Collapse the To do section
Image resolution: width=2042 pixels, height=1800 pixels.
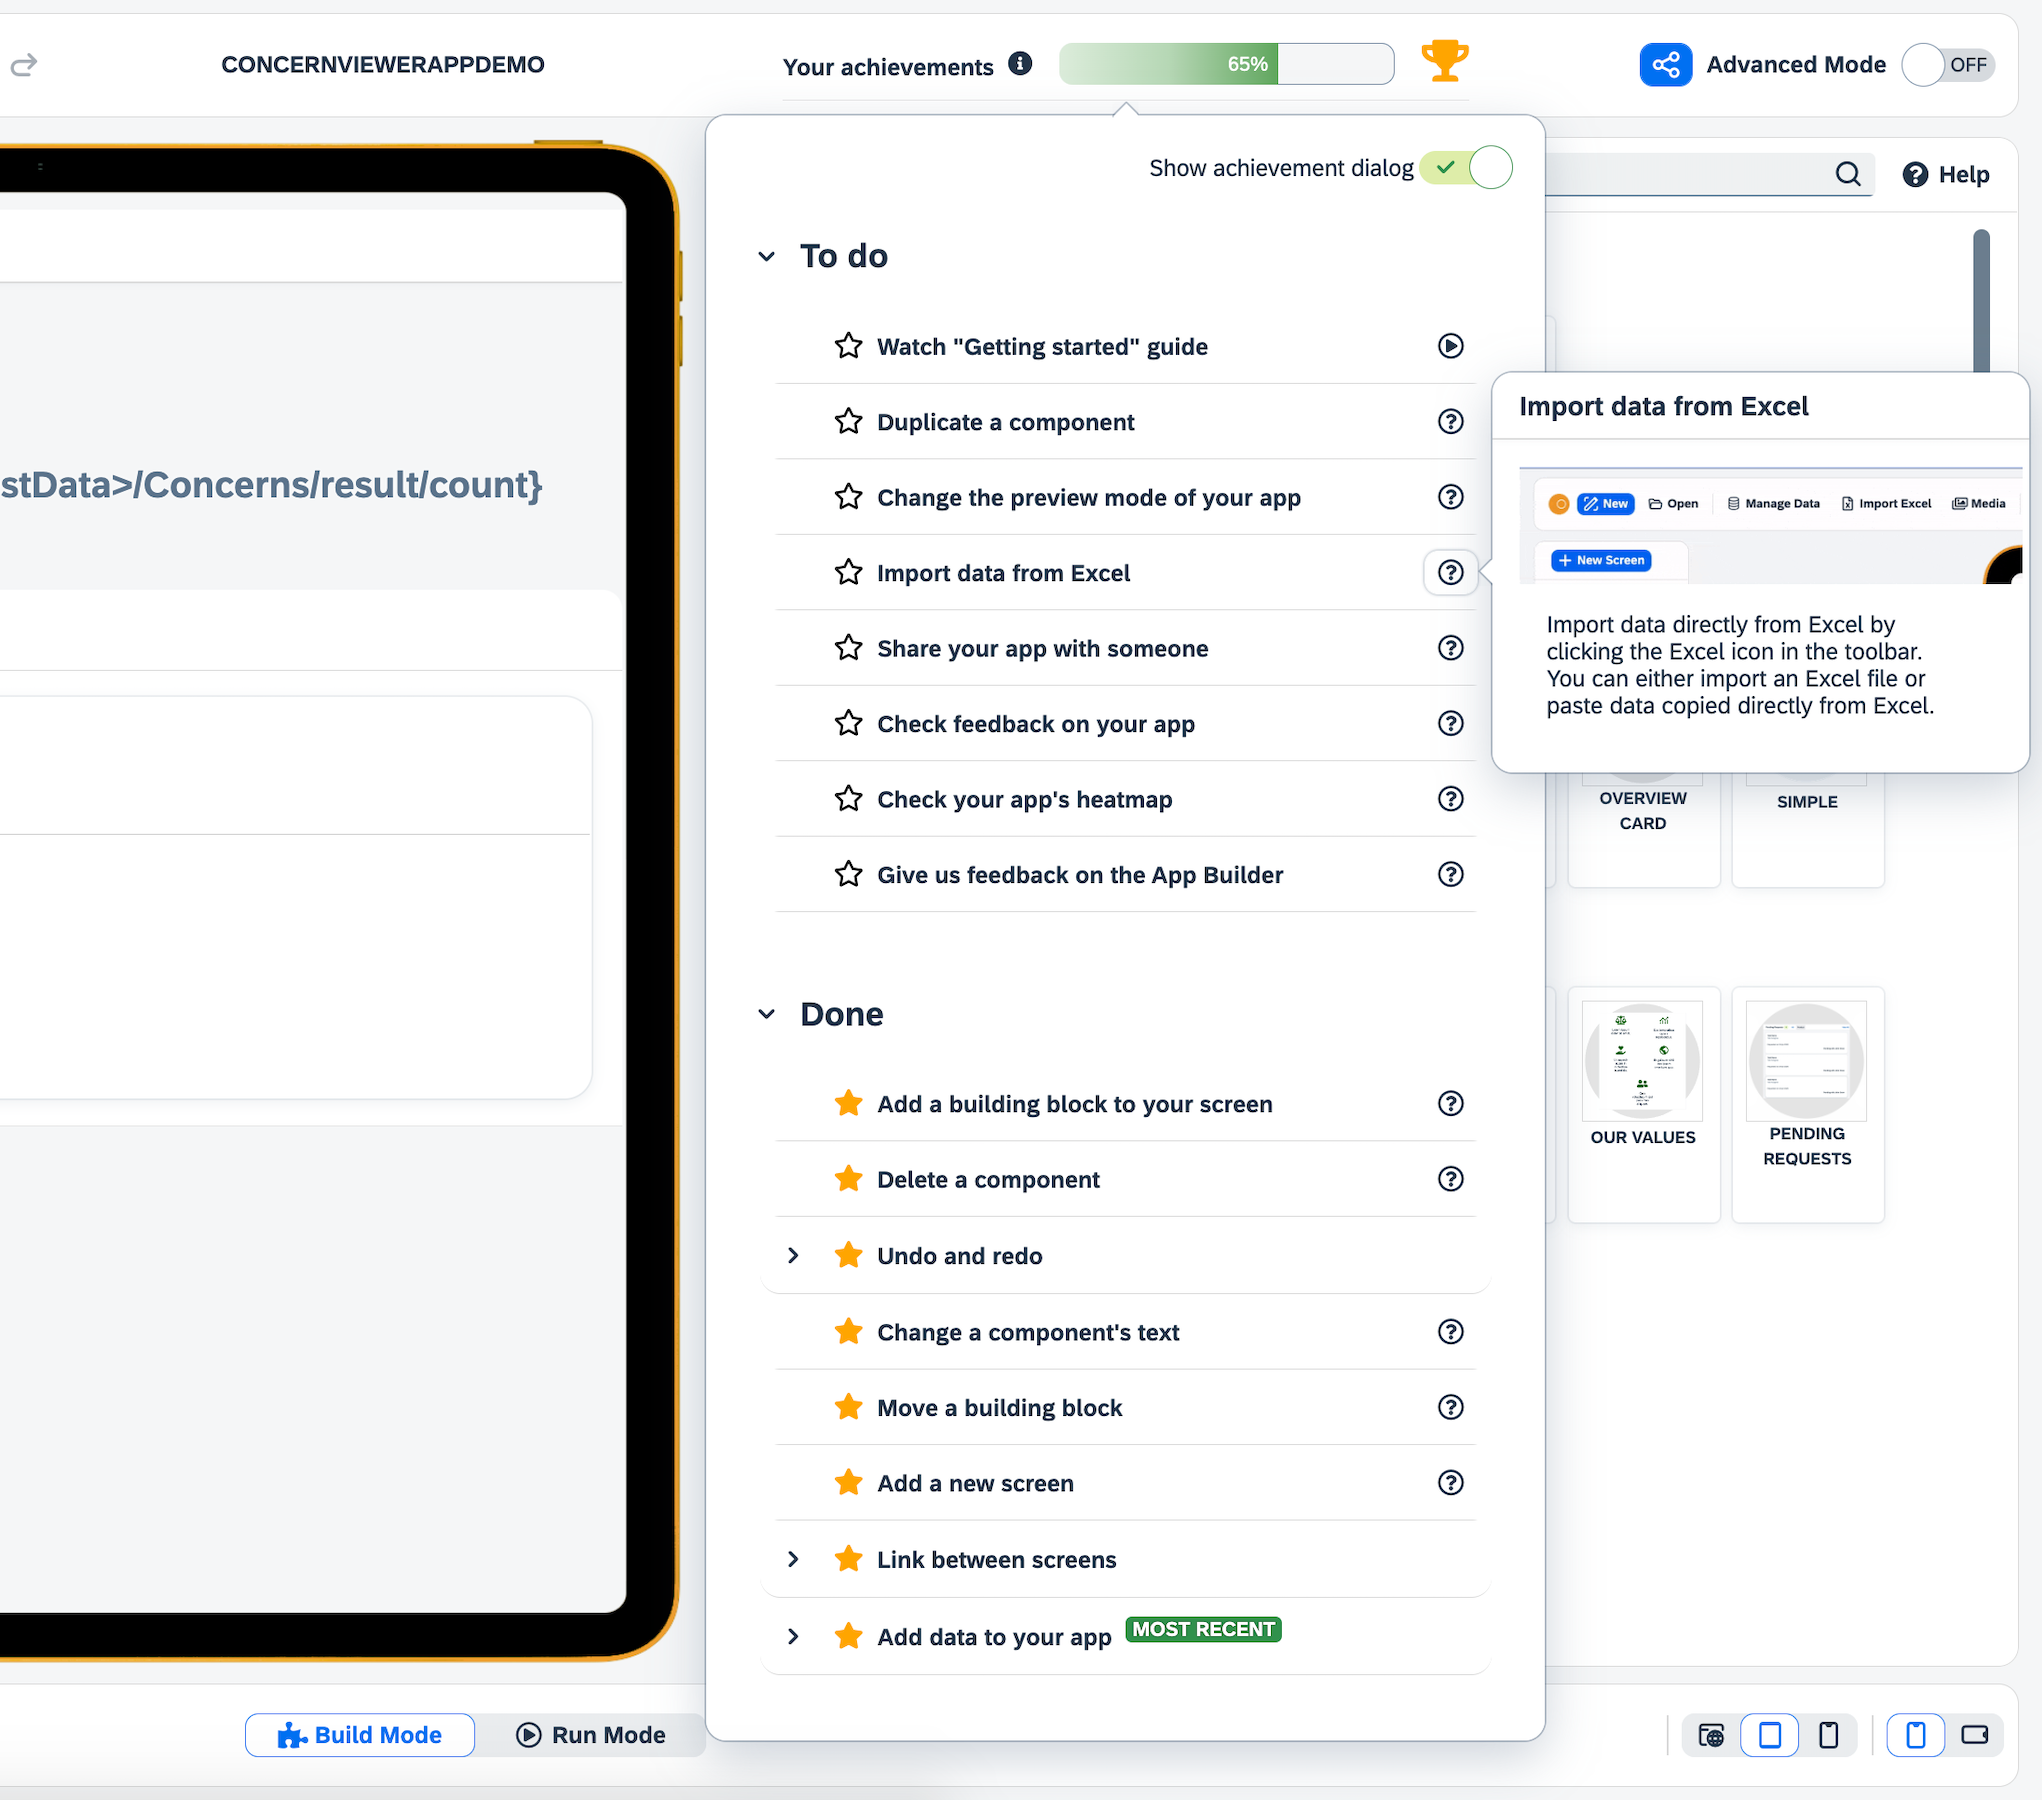click(x=766, y=255)
